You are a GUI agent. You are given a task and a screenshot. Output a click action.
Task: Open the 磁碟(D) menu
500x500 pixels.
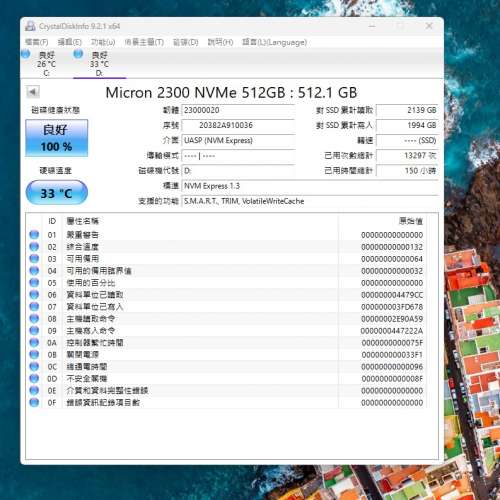click(186, 42)
